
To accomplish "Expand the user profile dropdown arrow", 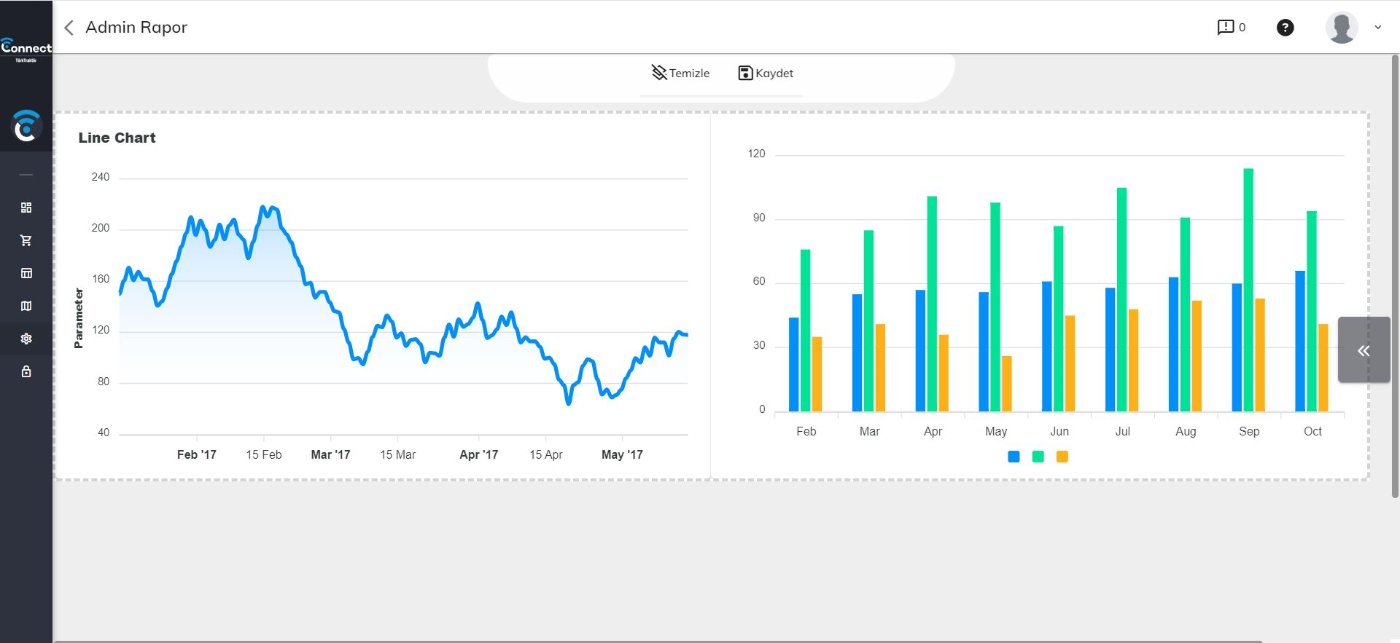I will (x=1377, y=28).
